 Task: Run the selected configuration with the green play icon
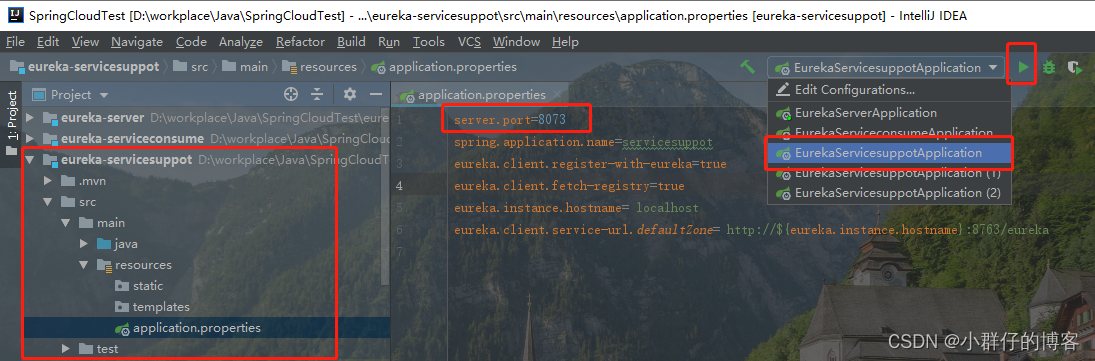coord(1023,67)
